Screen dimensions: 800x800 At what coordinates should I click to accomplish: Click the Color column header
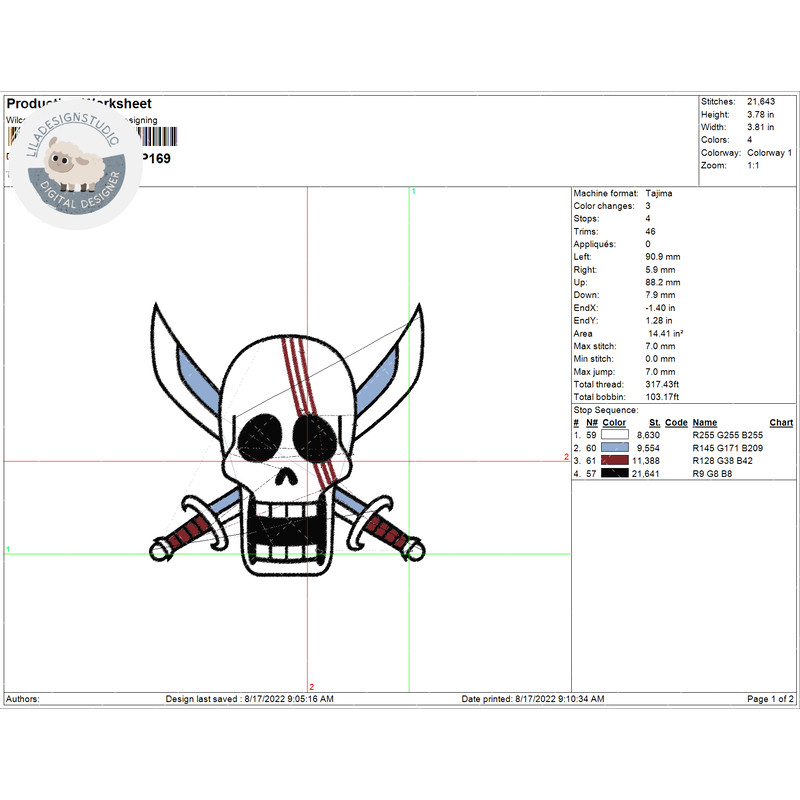click(x=614, y=423)
